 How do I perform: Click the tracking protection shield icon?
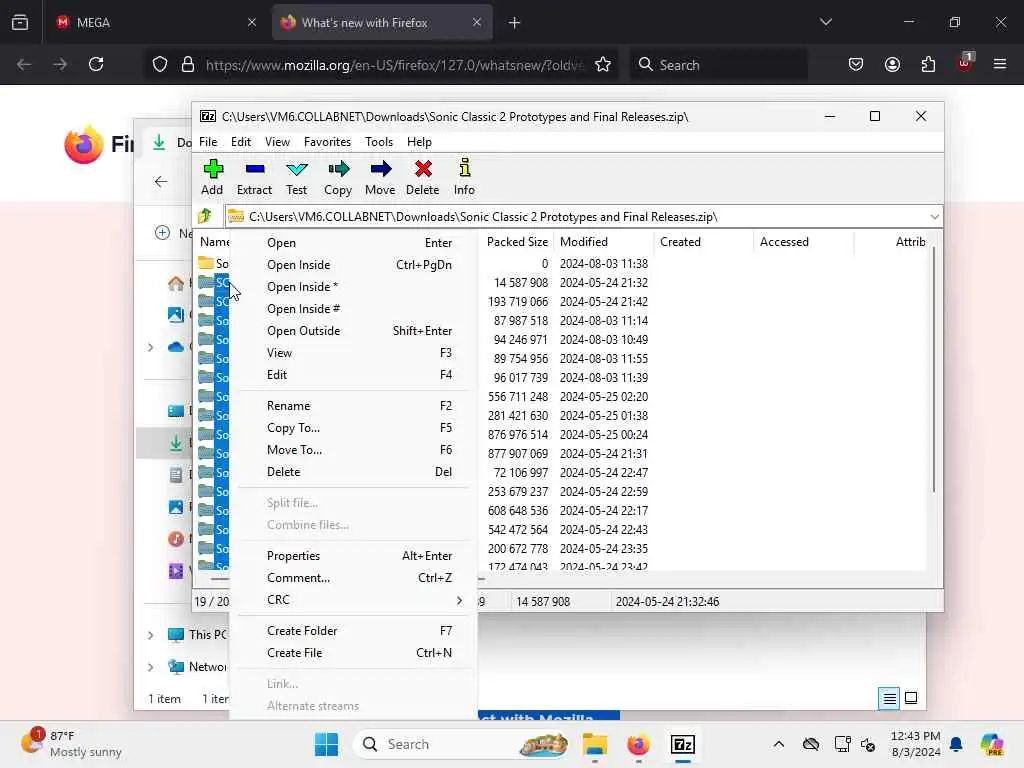[160, 64]
